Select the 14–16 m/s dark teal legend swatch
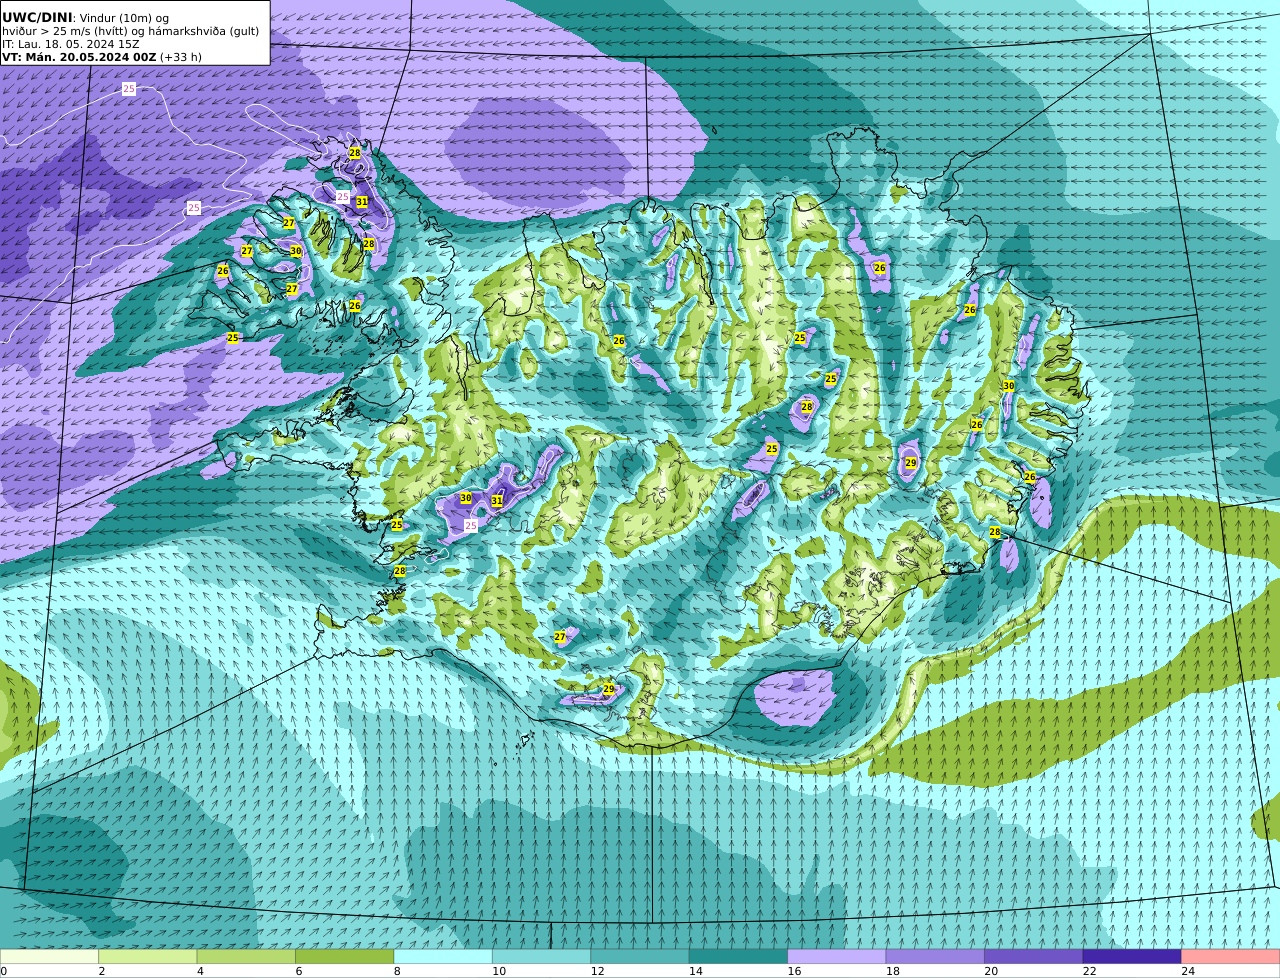The height and width of the screenshot is (978, 1280). [x=738, y=957]
